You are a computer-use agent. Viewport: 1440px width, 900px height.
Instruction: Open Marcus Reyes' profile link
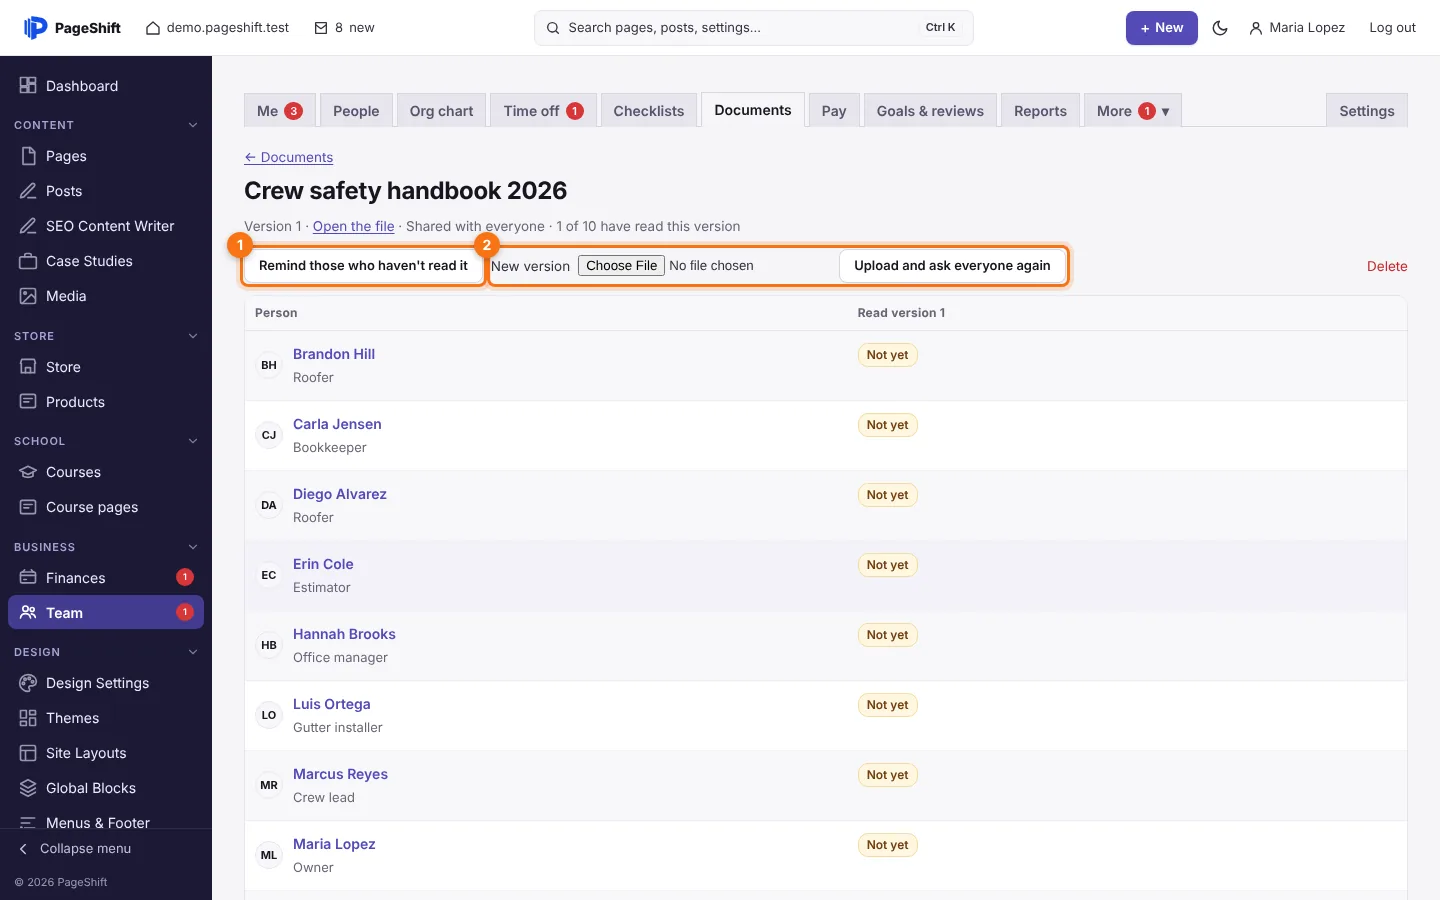pos(340,774)
